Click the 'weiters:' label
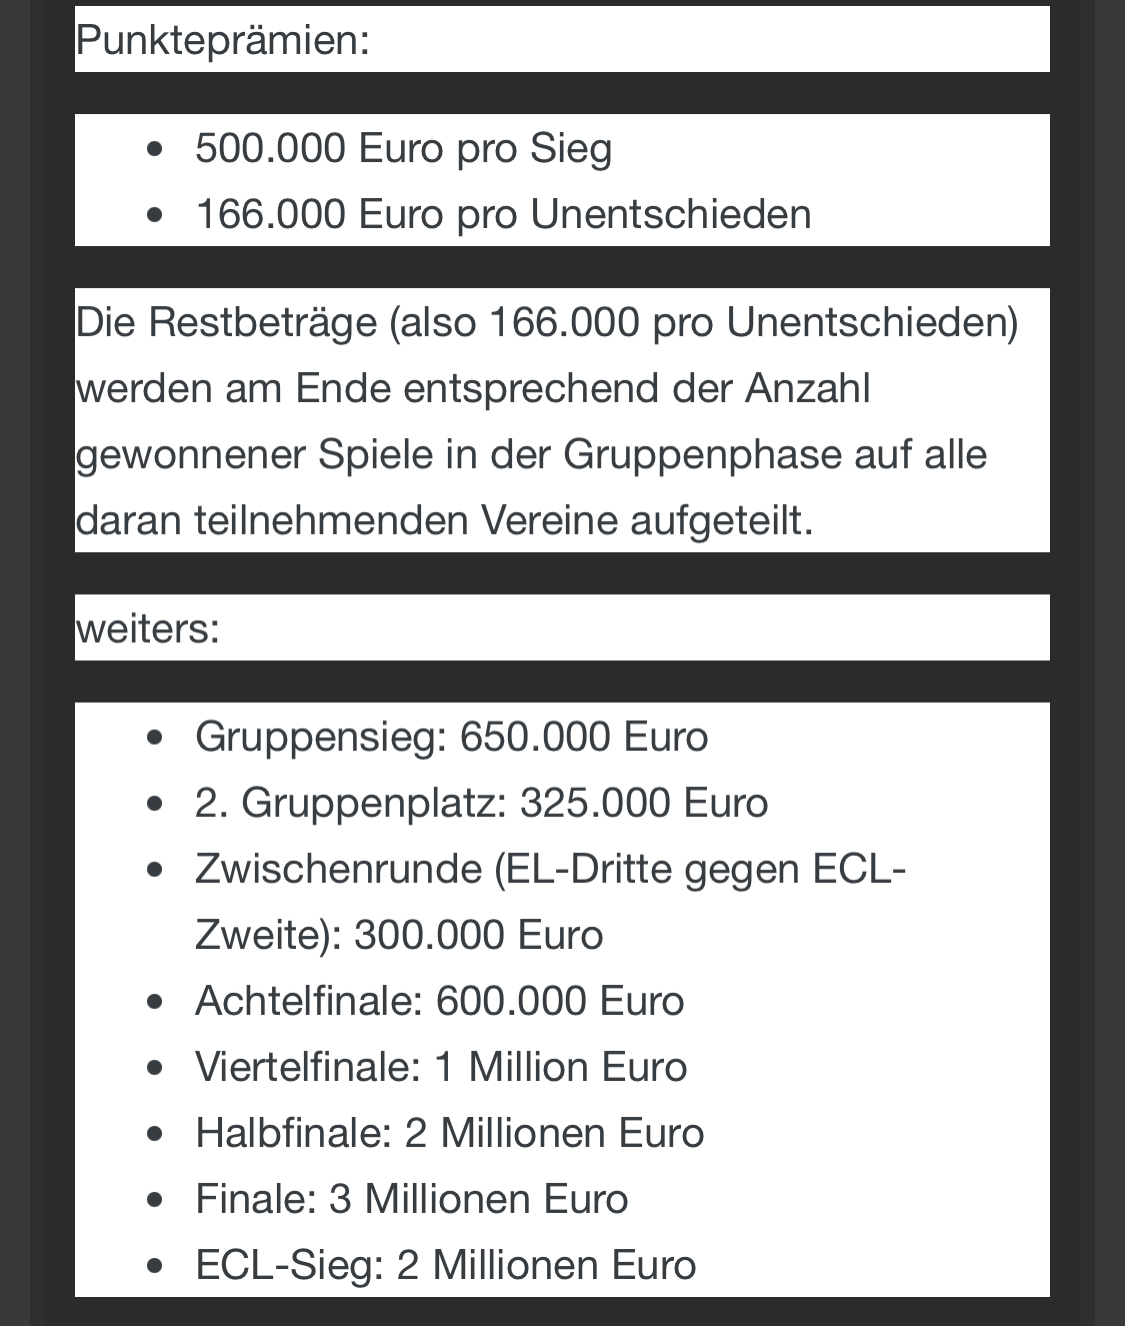The height and width of the screenshot is (1326, 1125). tap(147, 629)
